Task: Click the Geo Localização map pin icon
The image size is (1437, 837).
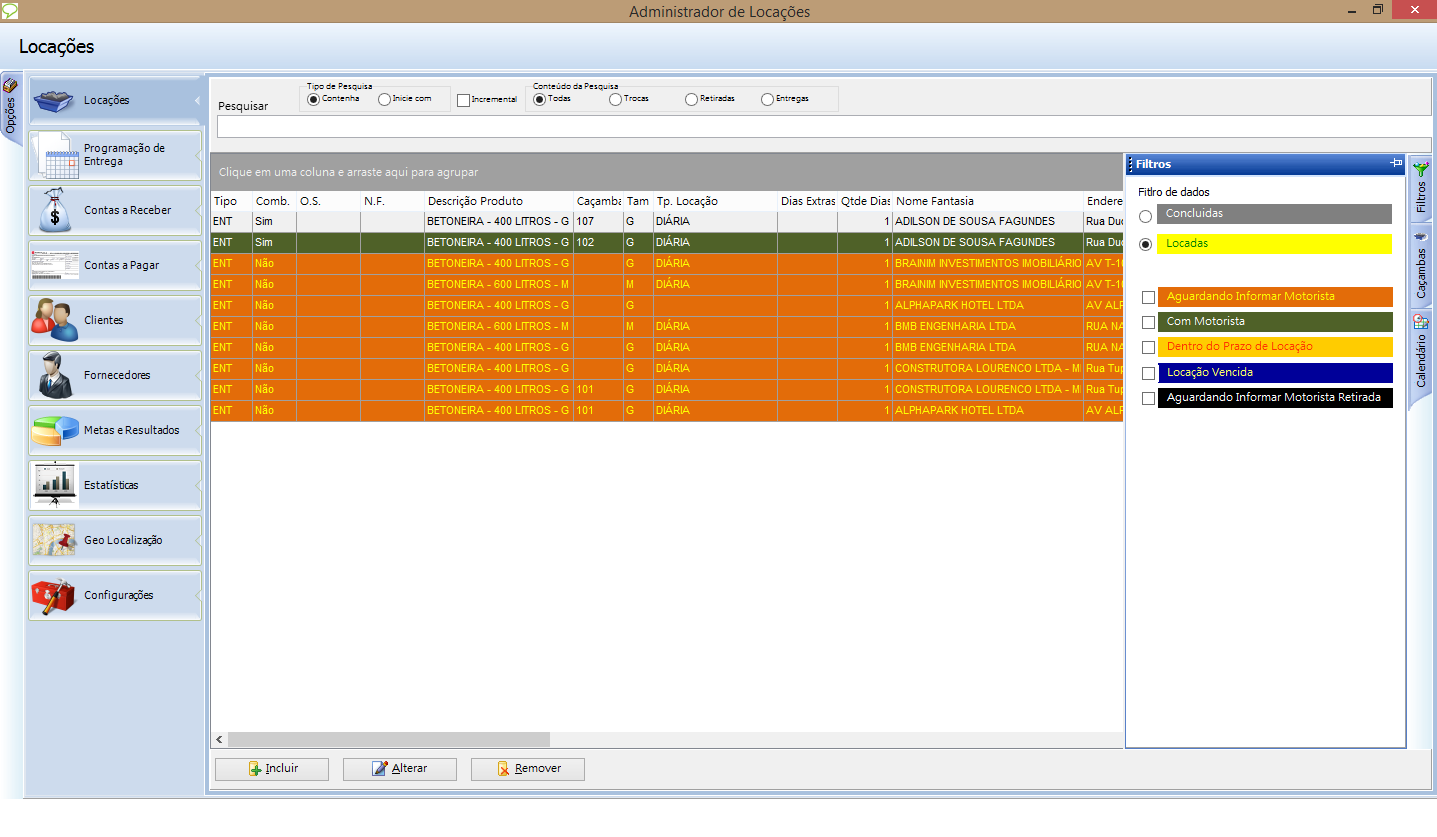Action: [54, 540]
